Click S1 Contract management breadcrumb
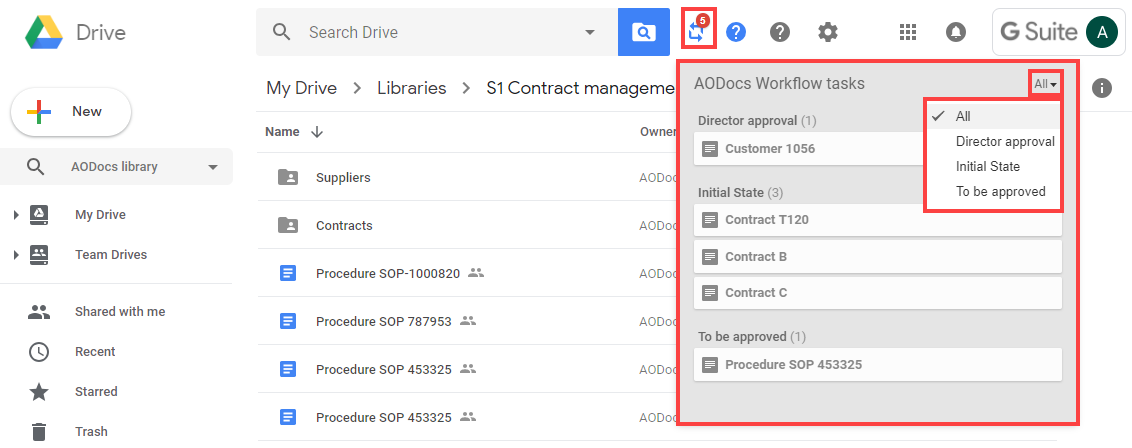The height and width of the screenshot is (448, 1132). click(580, 88)
